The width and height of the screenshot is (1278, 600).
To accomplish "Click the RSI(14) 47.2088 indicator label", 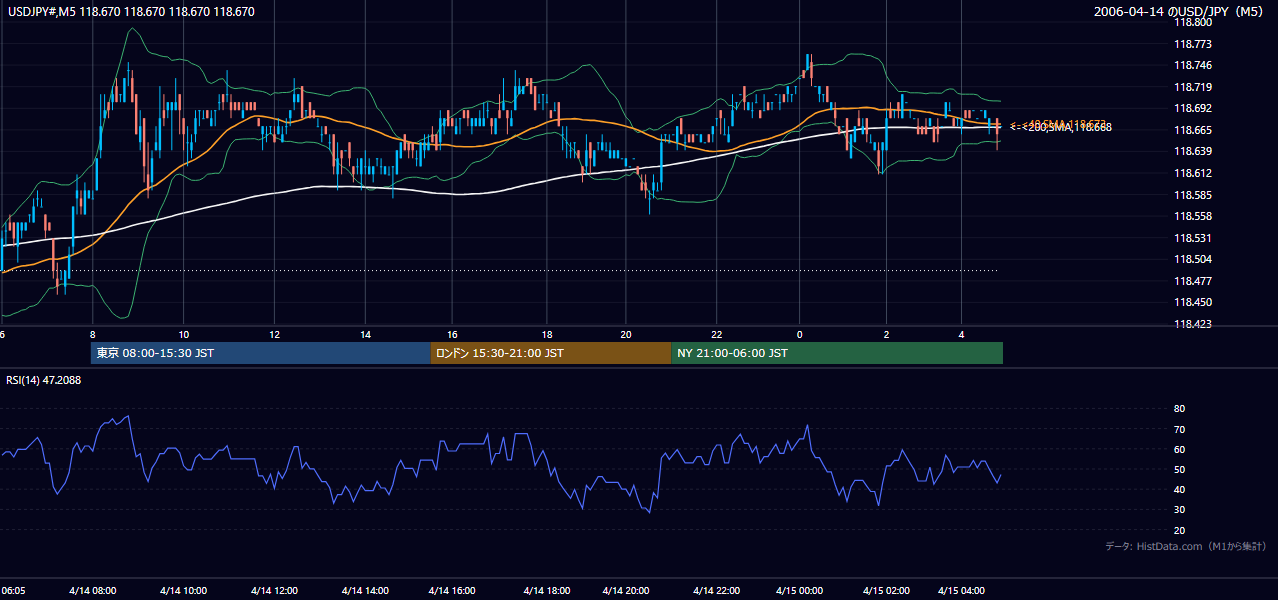I will pos(43,380).
